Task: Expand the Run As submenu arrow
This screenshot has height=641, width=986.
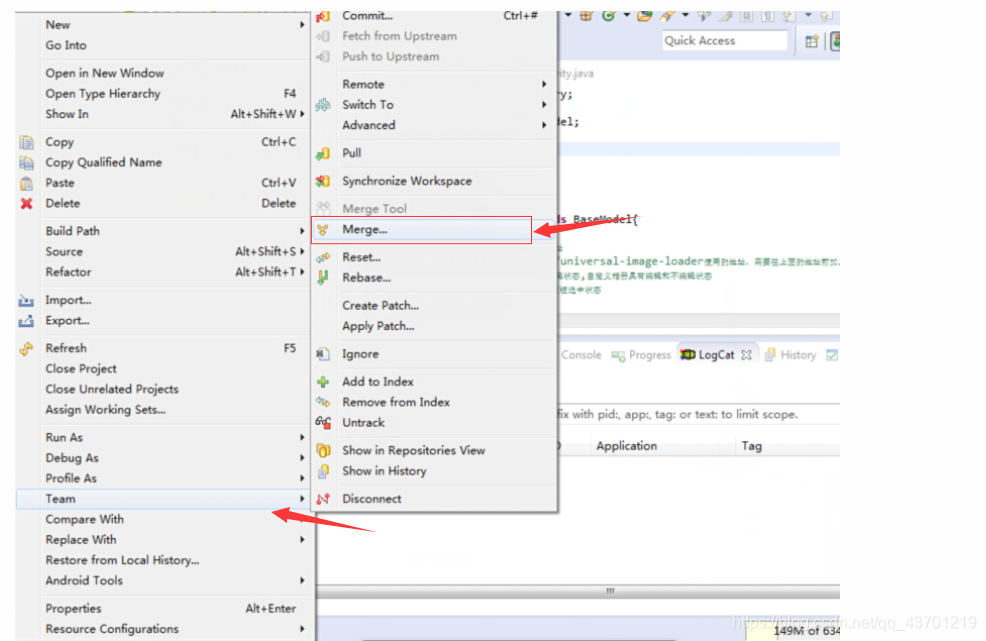Action: coord(302,437)
